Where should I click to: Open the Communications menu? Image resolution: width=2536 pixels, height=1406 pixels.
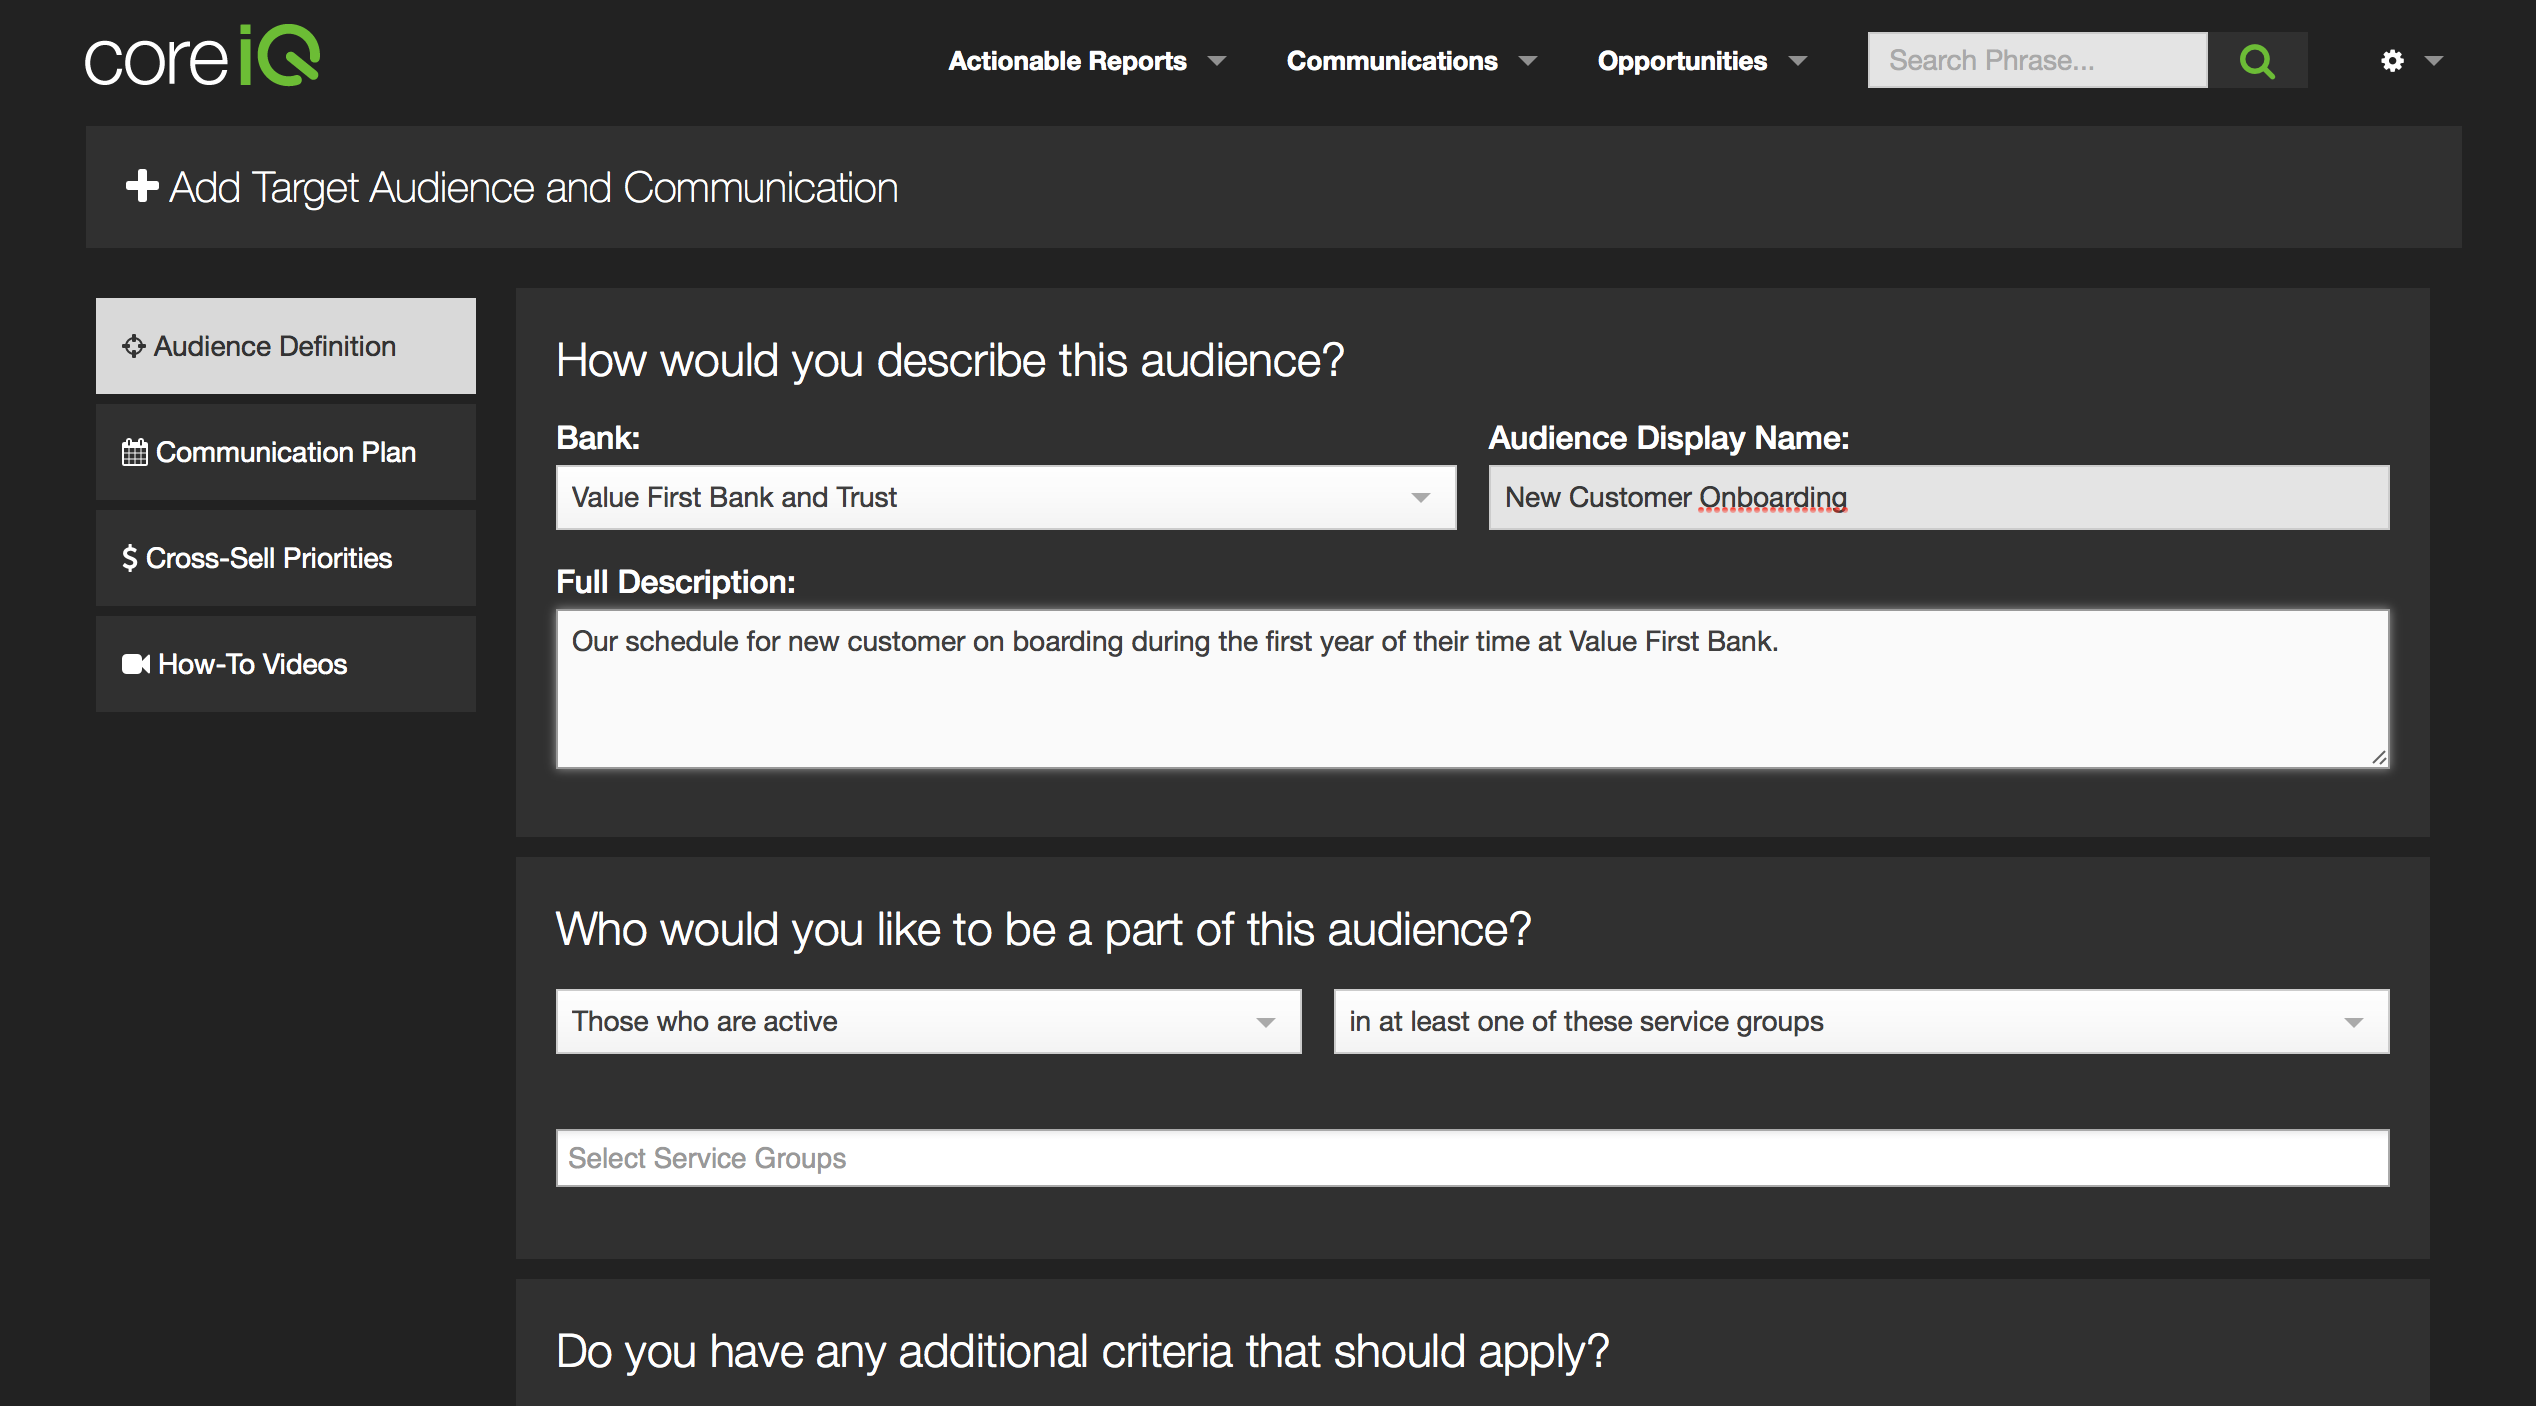pos(1410,61)
